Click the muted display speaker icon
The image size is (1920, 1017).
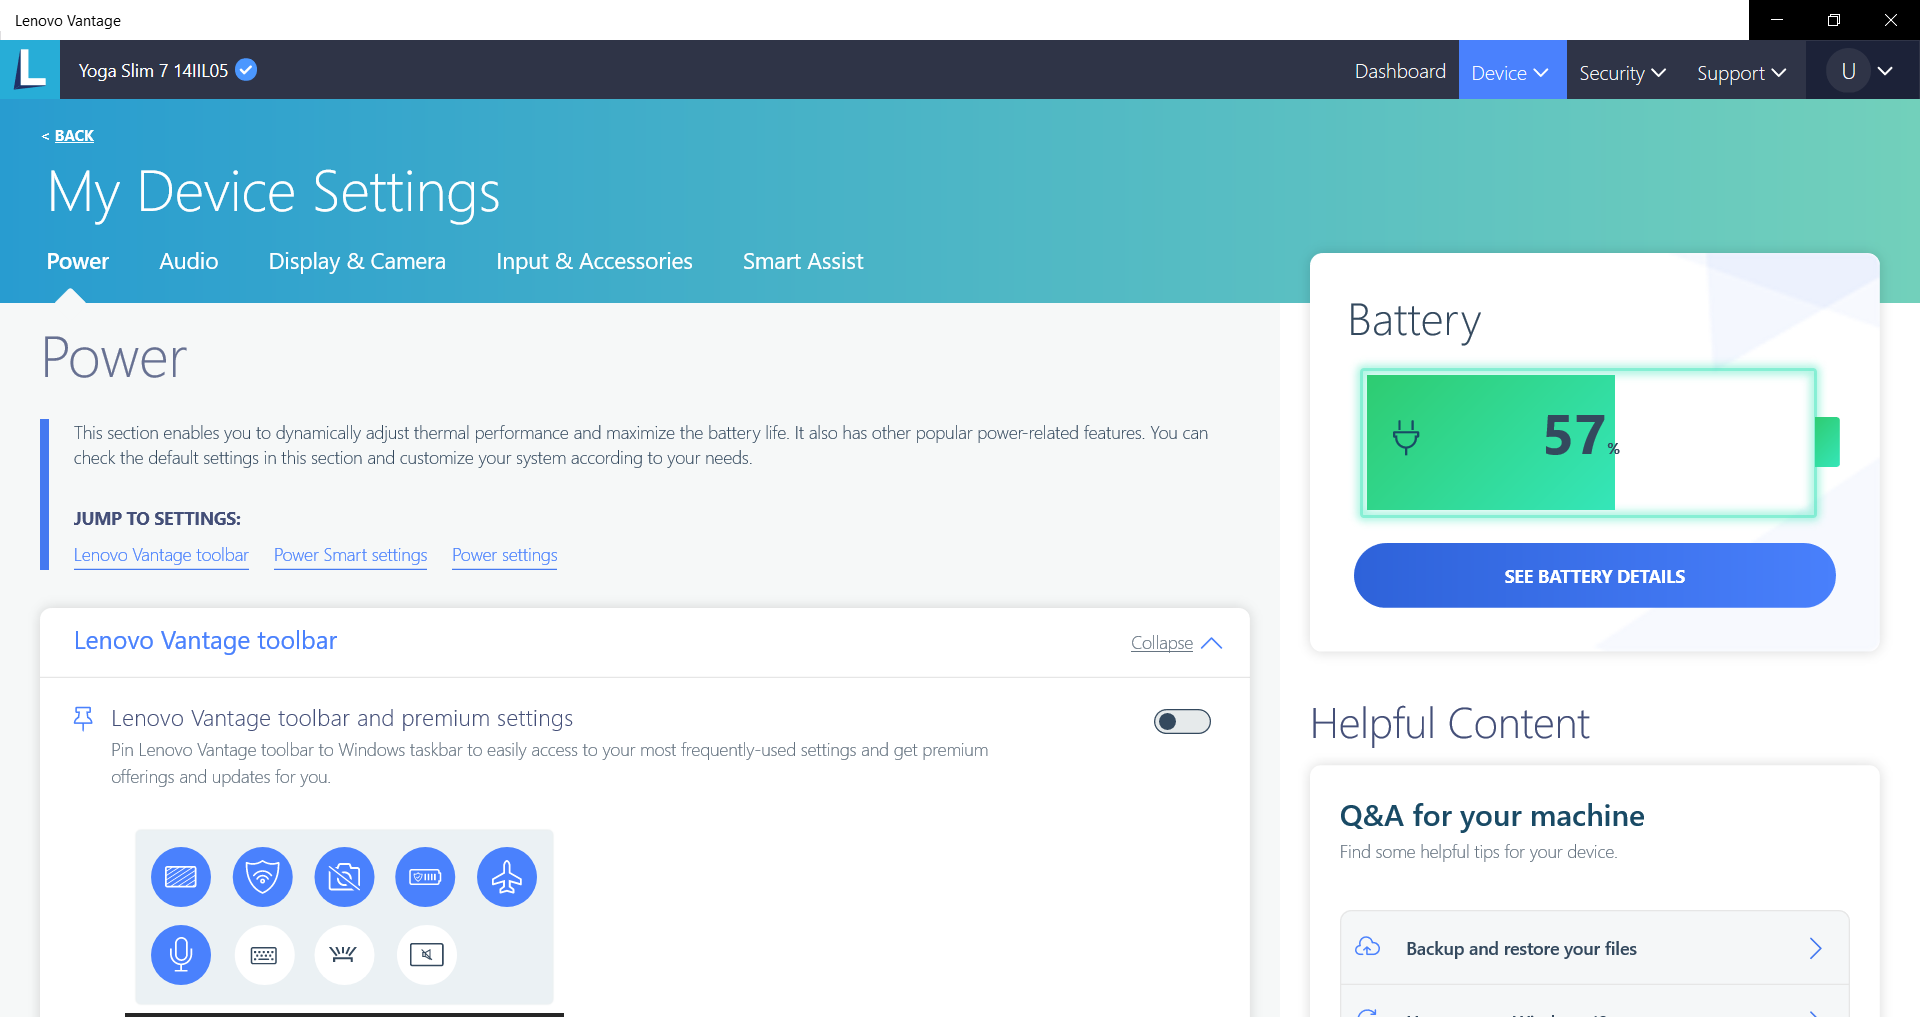pyautogui.click(x=427, y=955)
